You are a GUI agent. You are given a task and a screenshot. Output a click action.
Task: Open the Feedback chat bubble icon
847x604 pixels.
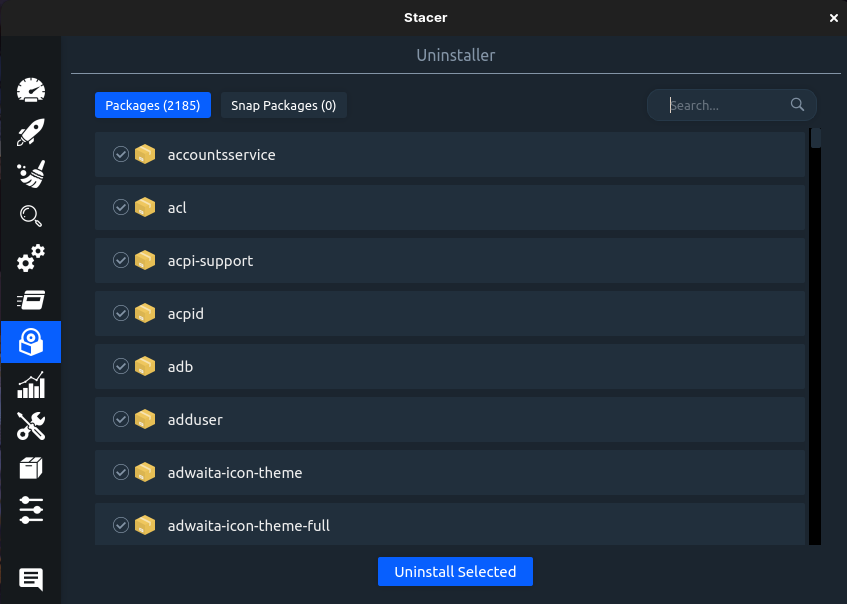tap(31, 578)
